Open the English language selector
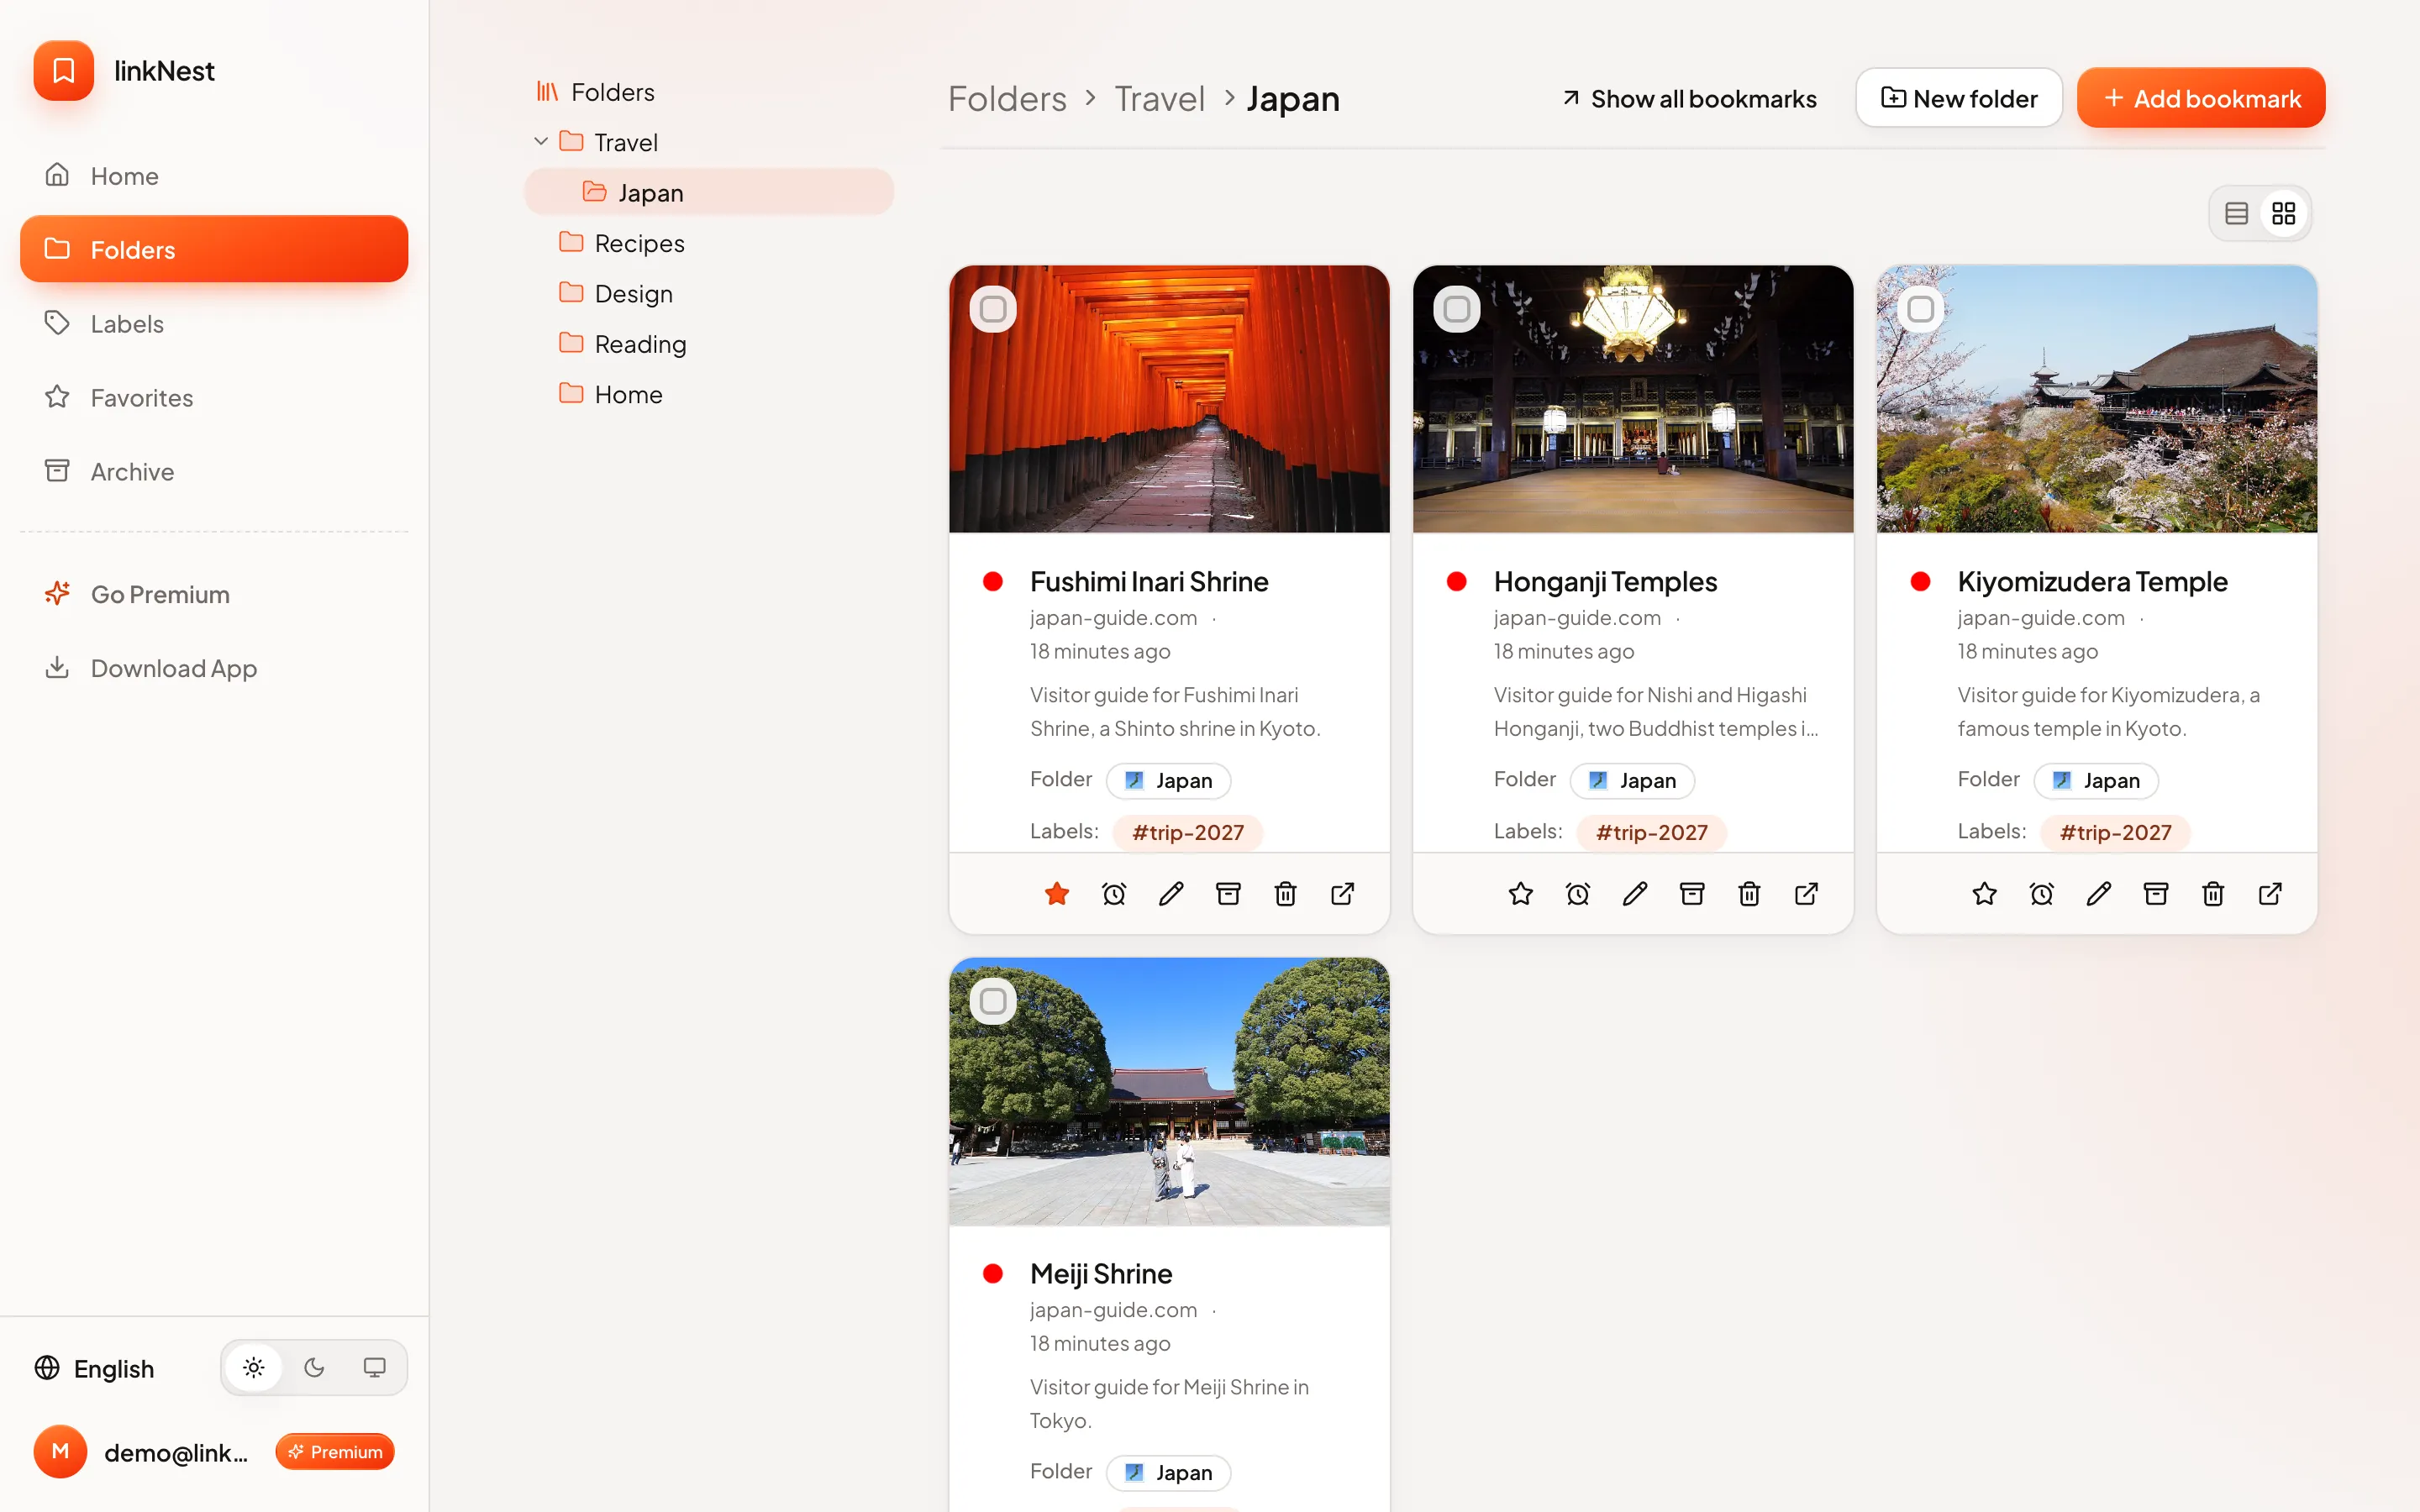The height and width of the screenshot is (1512, 2420). coord(95,1368)
